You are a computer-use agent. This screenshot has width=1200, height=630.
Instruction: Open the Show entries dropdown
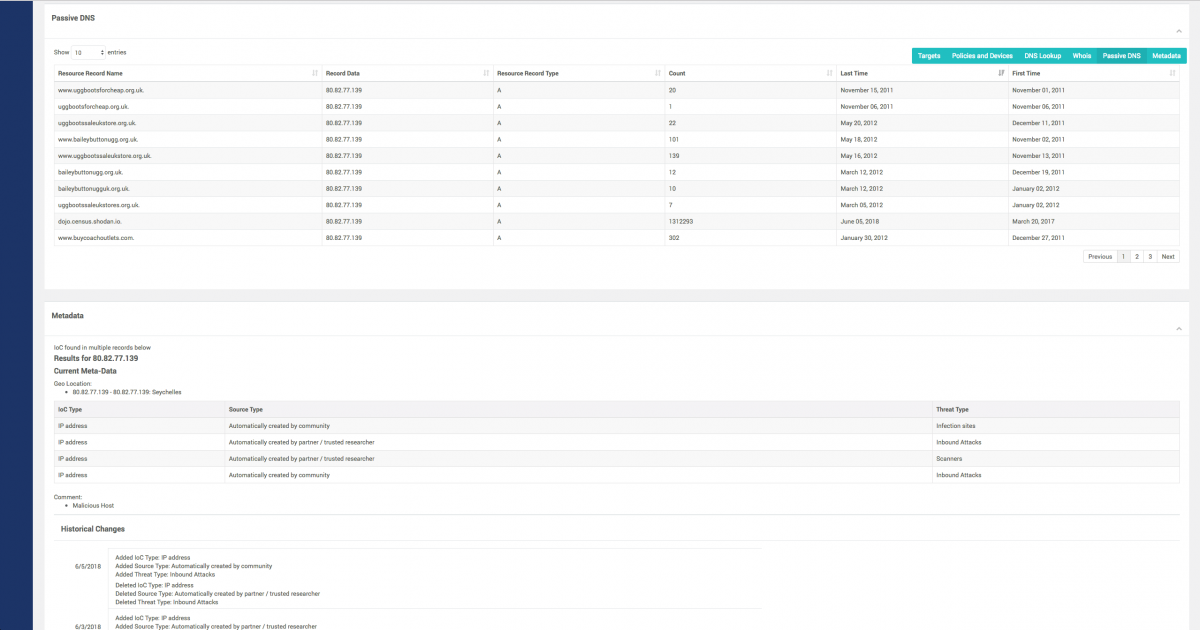pos(88,52)
